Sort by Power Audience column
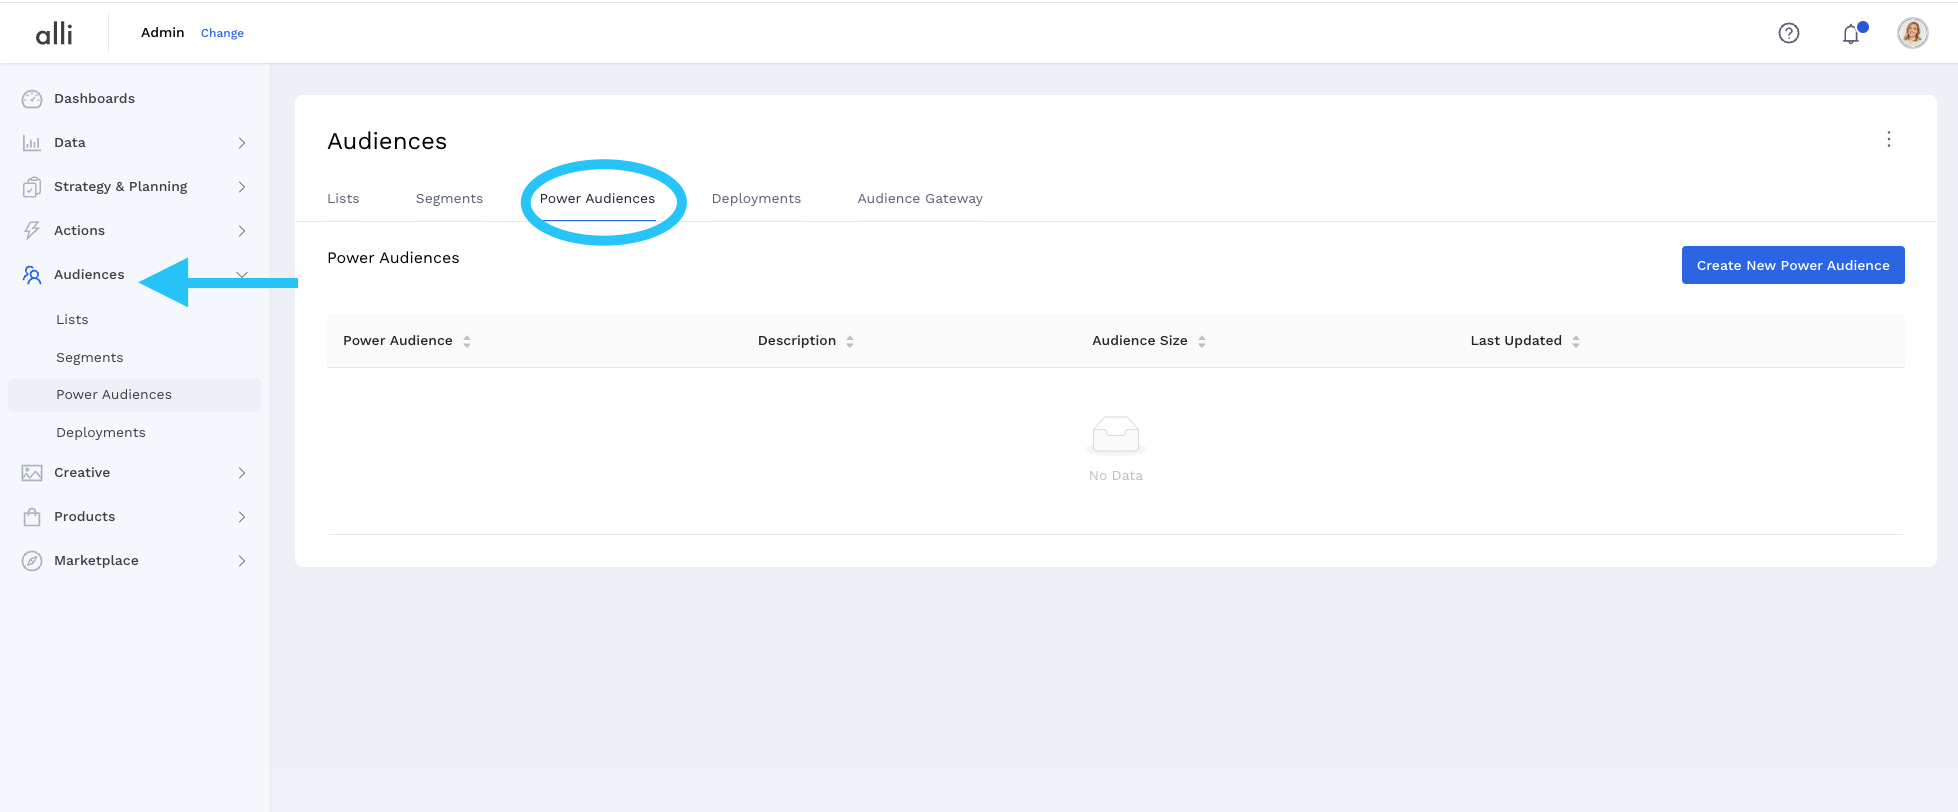The width and height of the screenshot is (1958, 812). tap(466, 341)
